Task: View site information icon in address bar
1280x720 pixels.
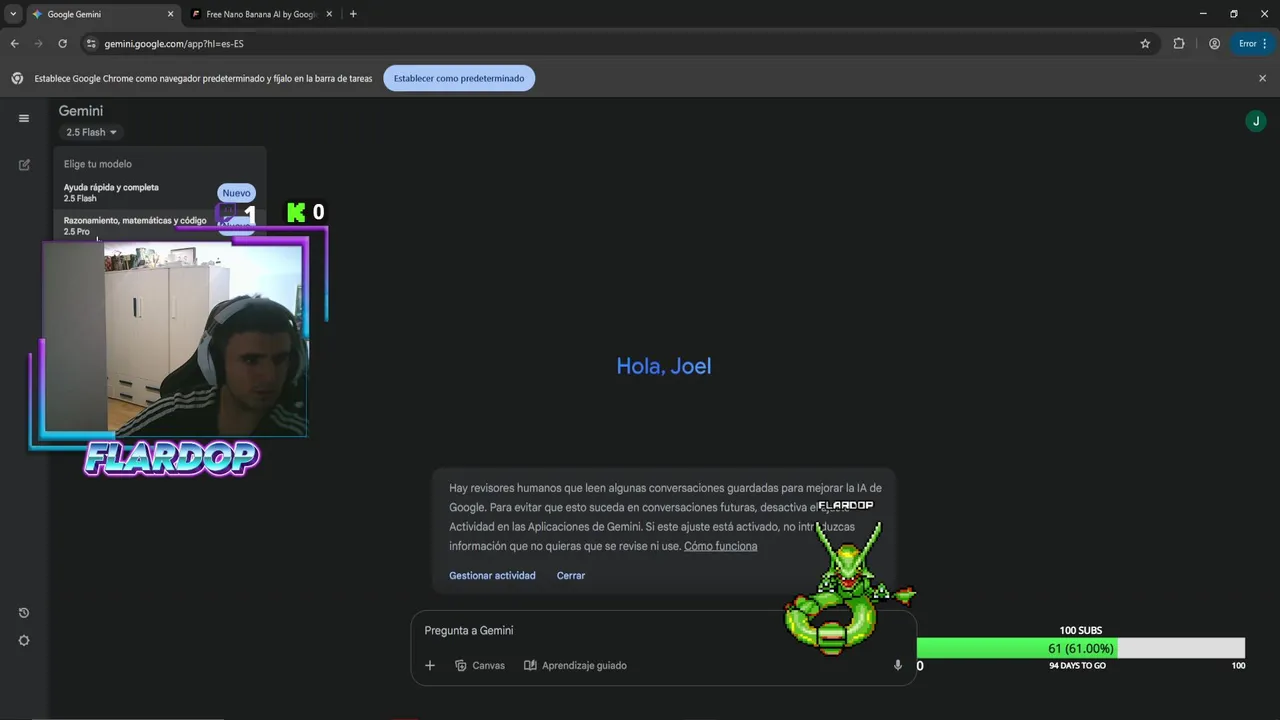Action: click(91, 44)
